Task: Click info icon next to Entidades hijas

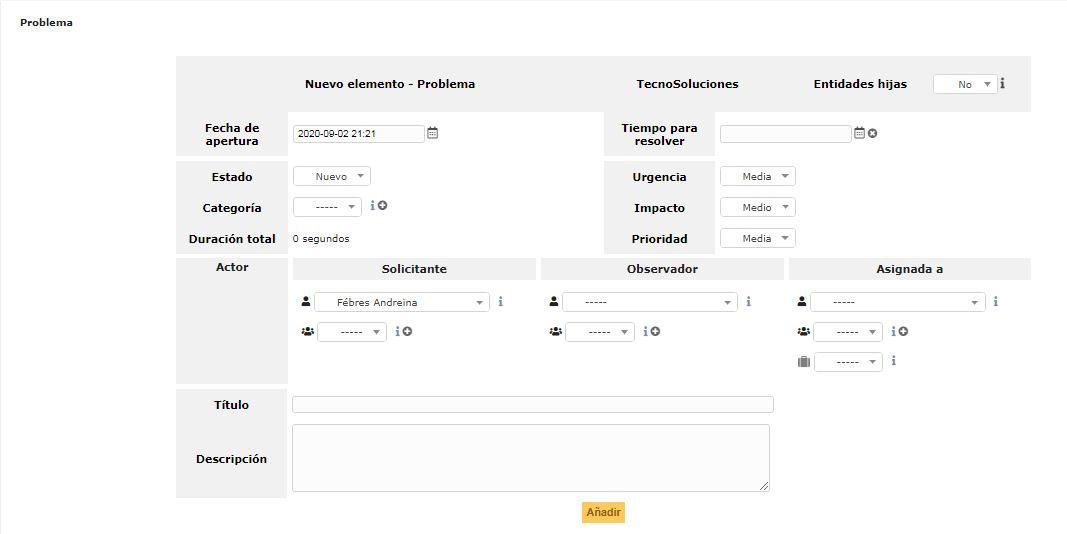Action: 1002,84
